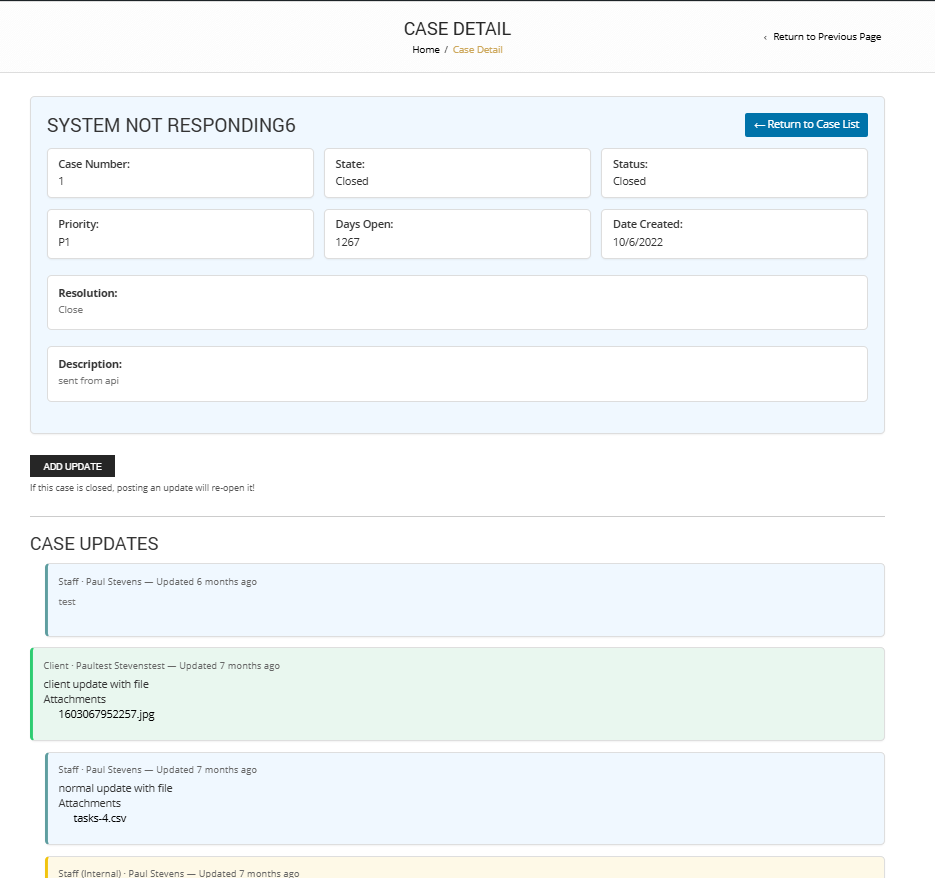Select the Date Created field

point(733,234)
